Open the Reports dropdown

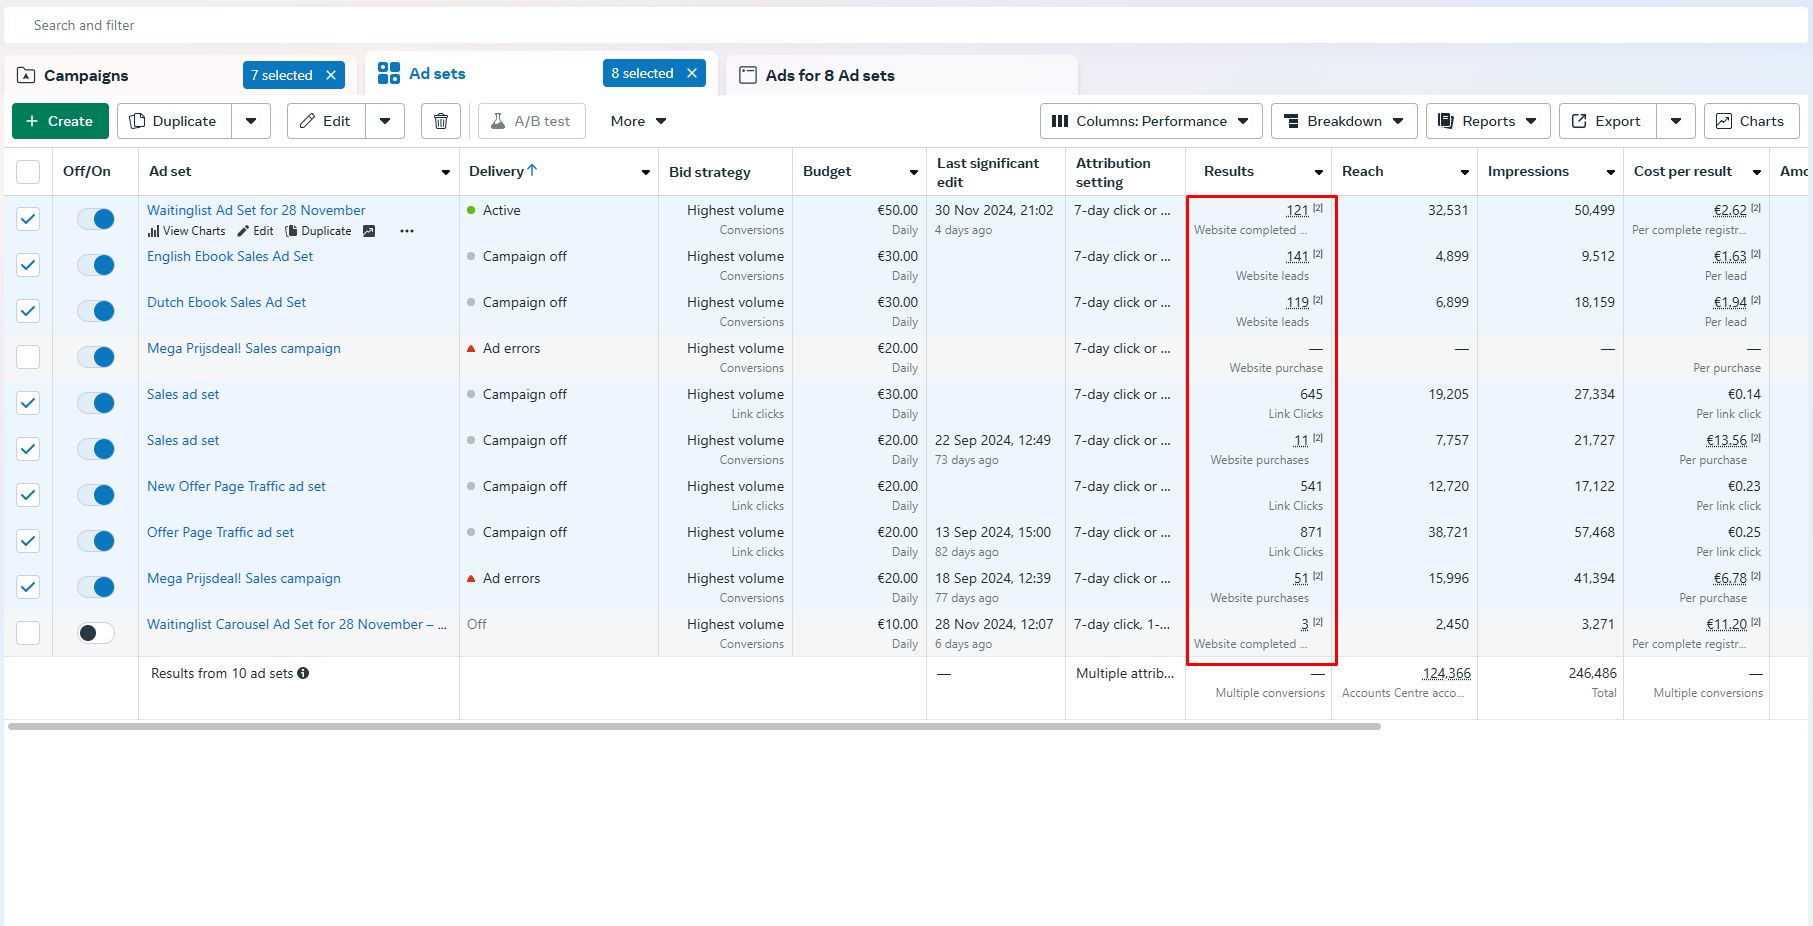tap(1488, 121)
